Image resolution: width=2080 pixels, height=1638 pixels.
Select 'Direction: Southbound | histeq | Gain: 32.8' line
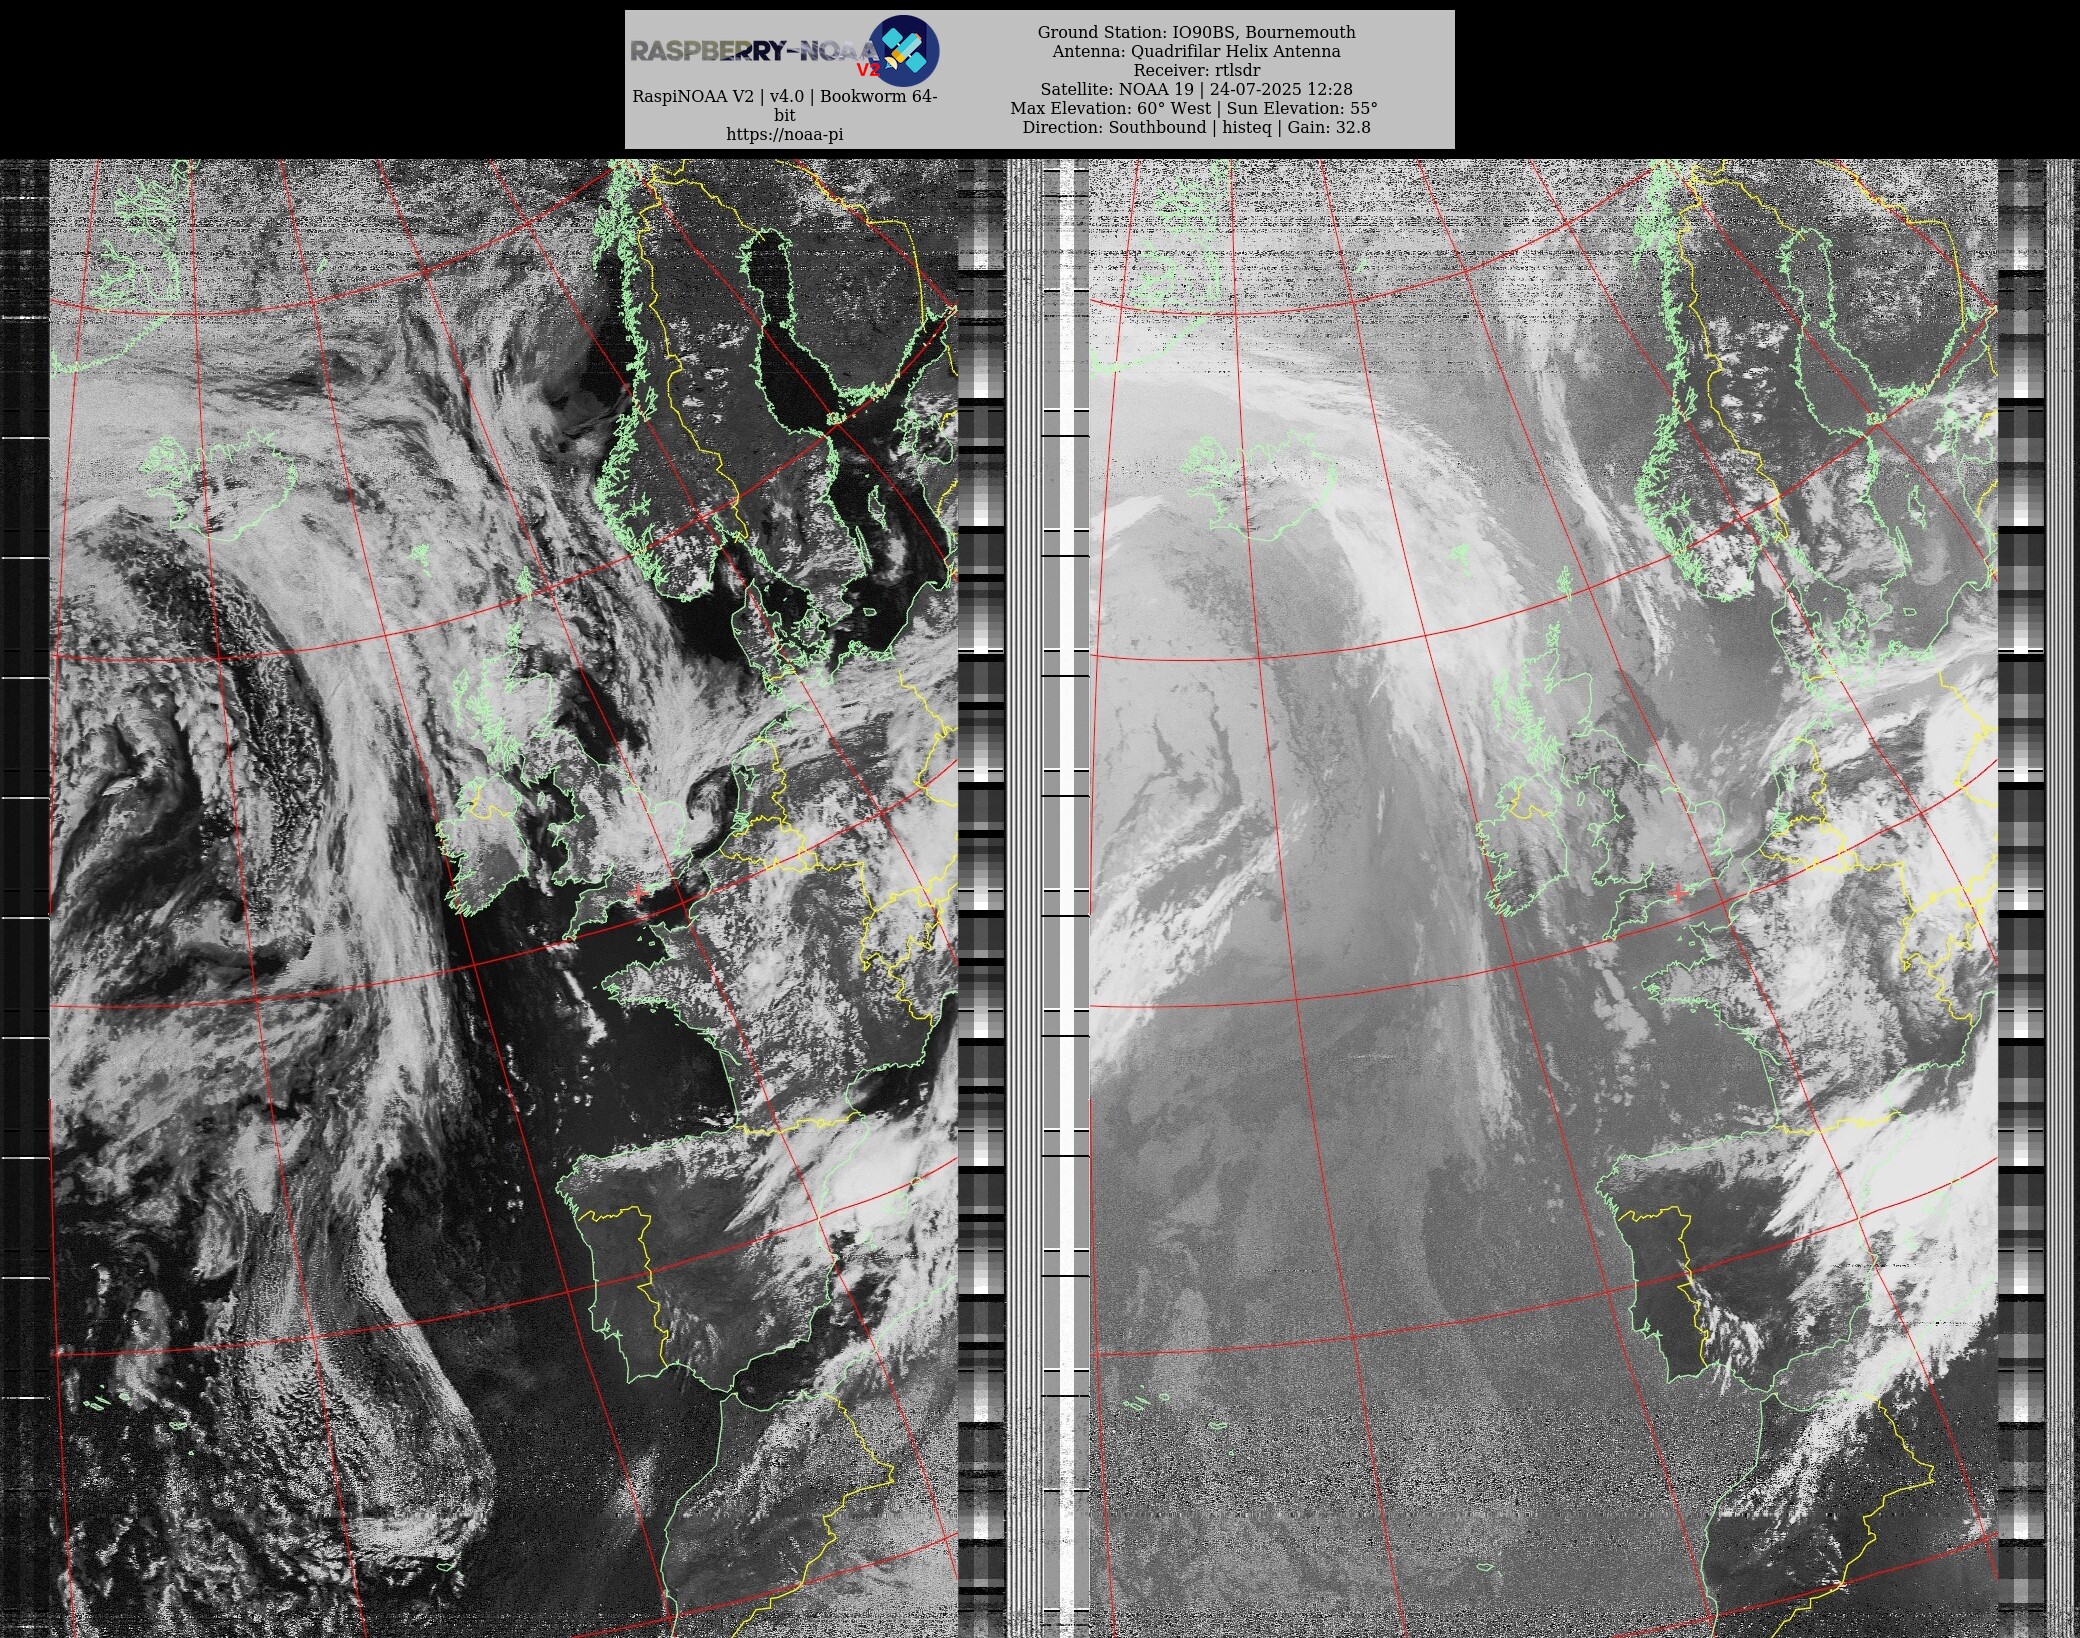coord(1196,127)
